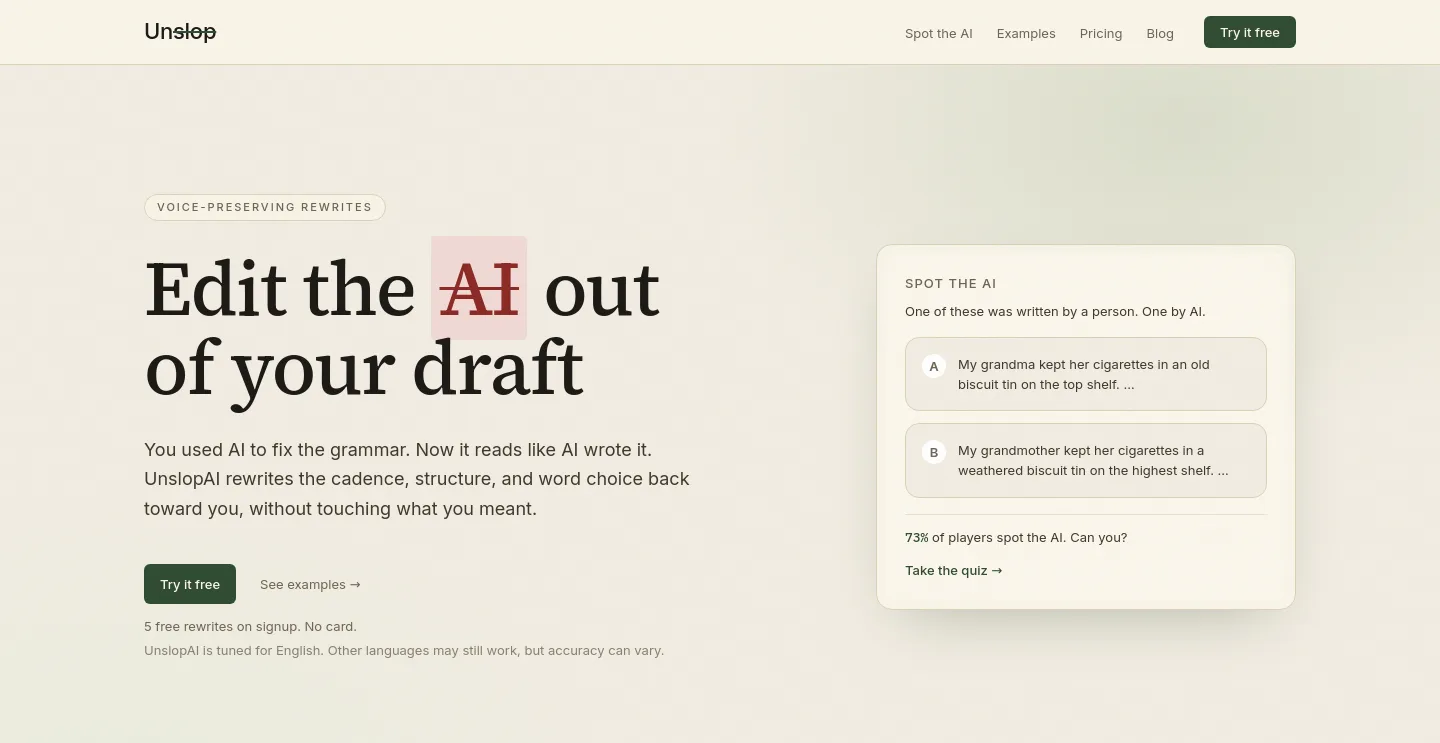The height and width of the screenshot is (743, 1440).
Task: Click the 'You used AI to fix the grammar' paragraph
Action: (x=417, y=479)
